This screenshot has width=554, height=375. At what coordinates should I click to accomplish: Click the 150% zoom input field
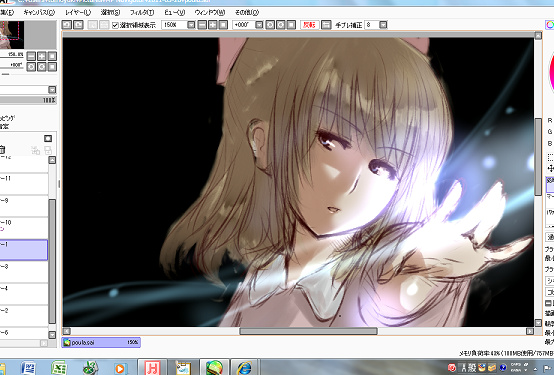(174, 25)
